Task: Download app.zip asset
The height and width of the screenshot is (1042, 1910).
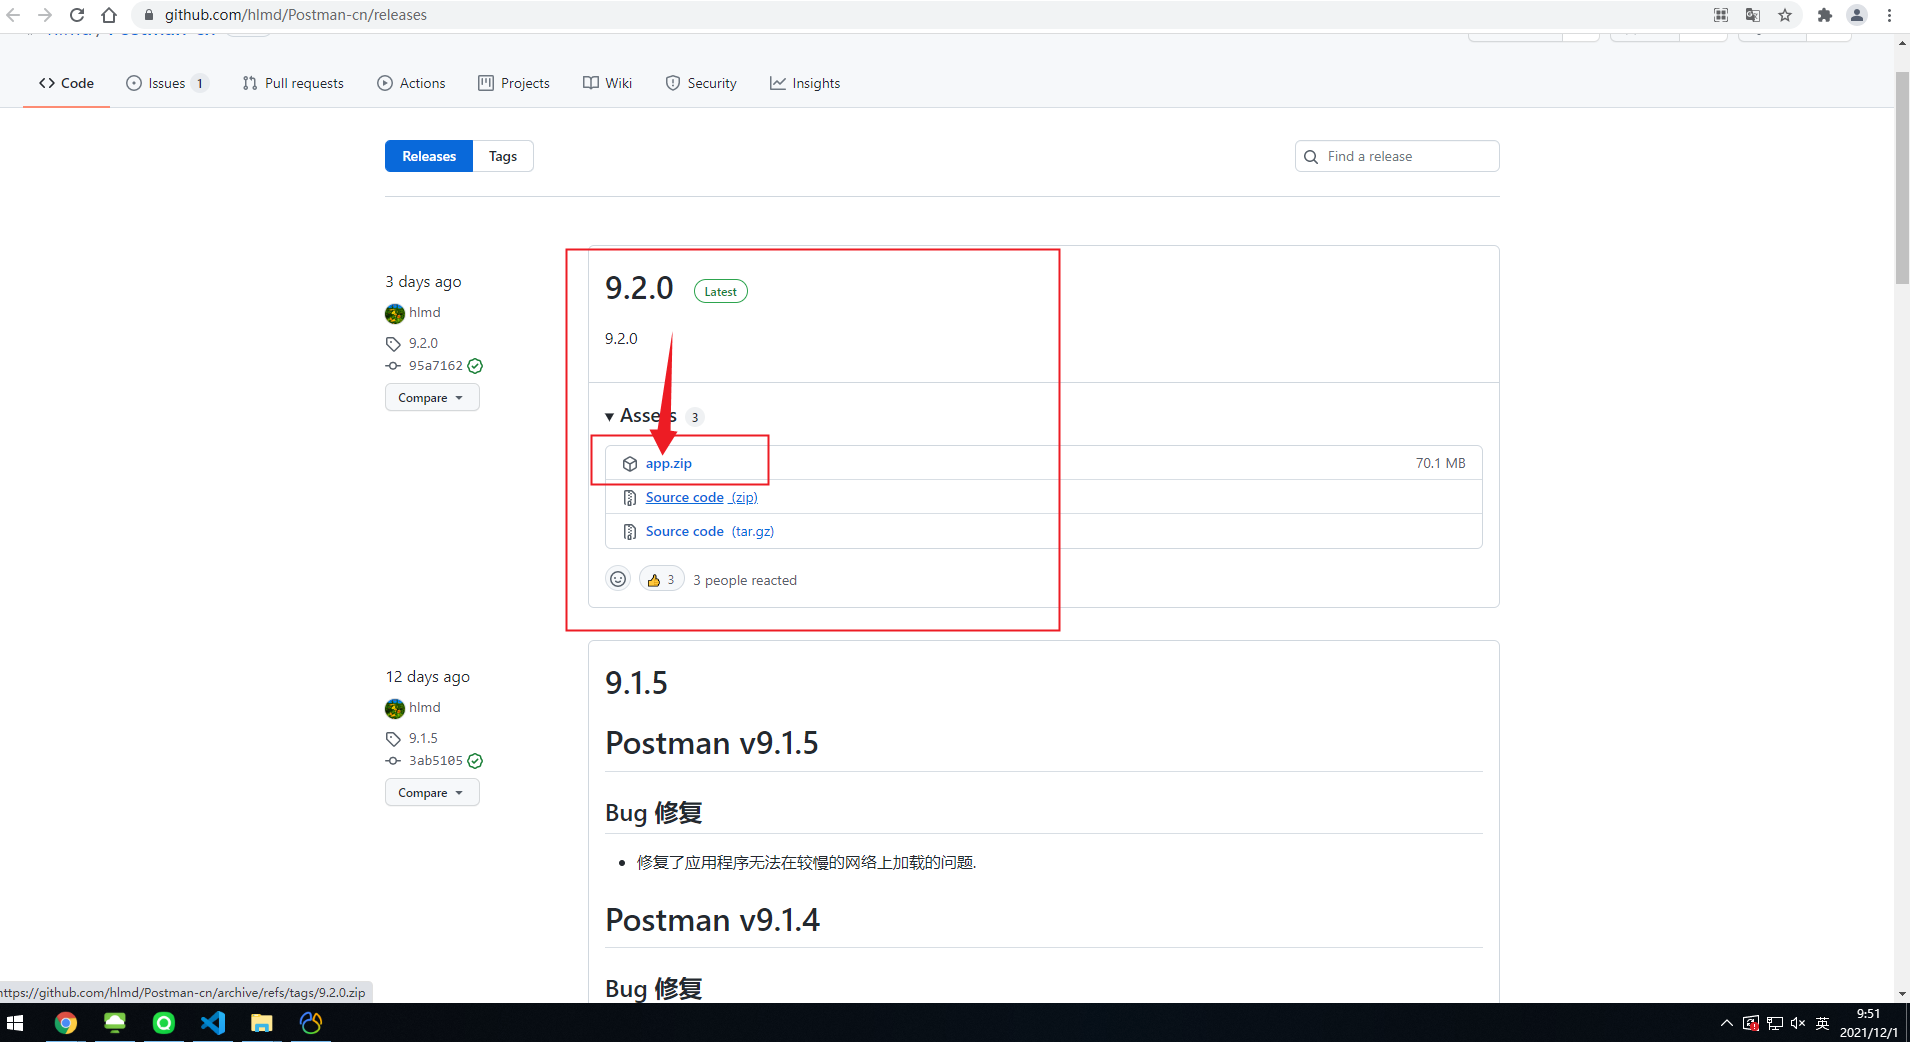Action: pyautogui.click(x=668, y=463)
